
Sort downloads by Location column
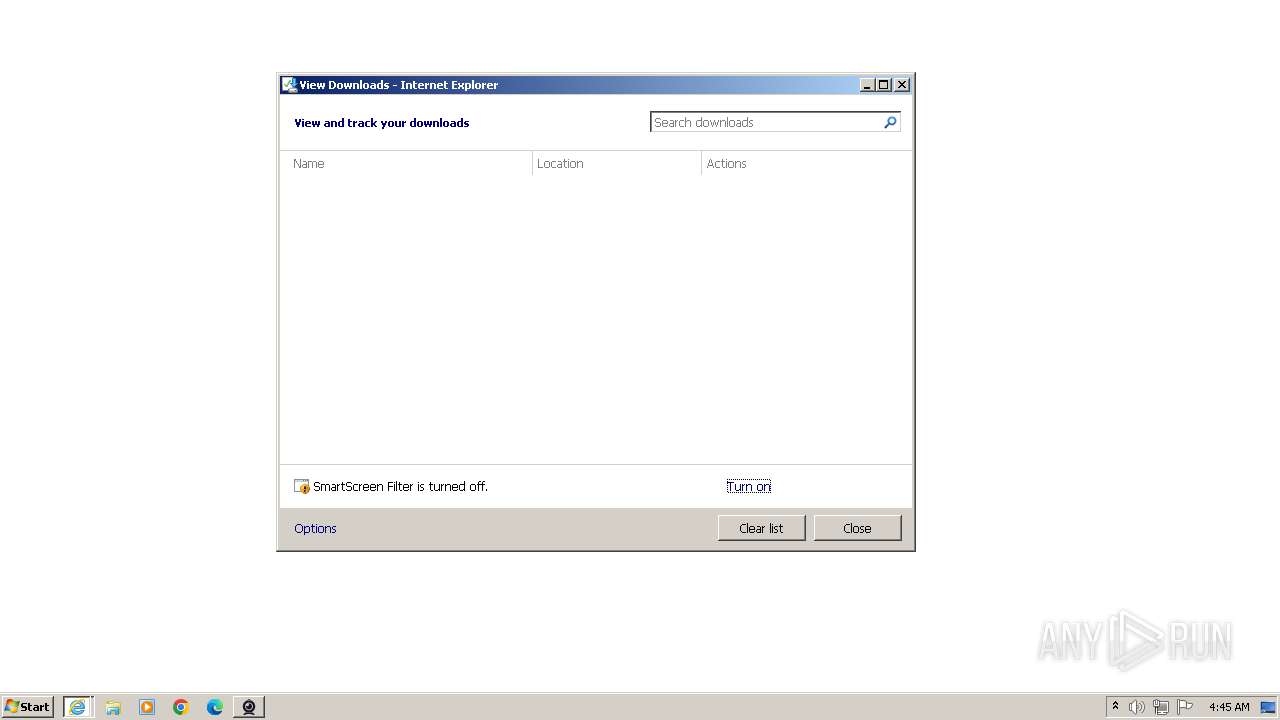tap(617, 164)
